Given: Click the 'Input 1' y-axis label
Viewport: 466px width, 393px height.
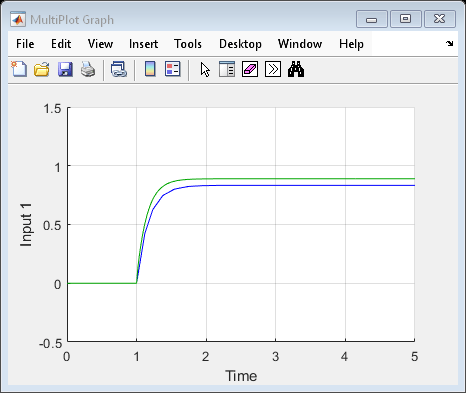Looking at the screenshot, I should pos(26,225).
